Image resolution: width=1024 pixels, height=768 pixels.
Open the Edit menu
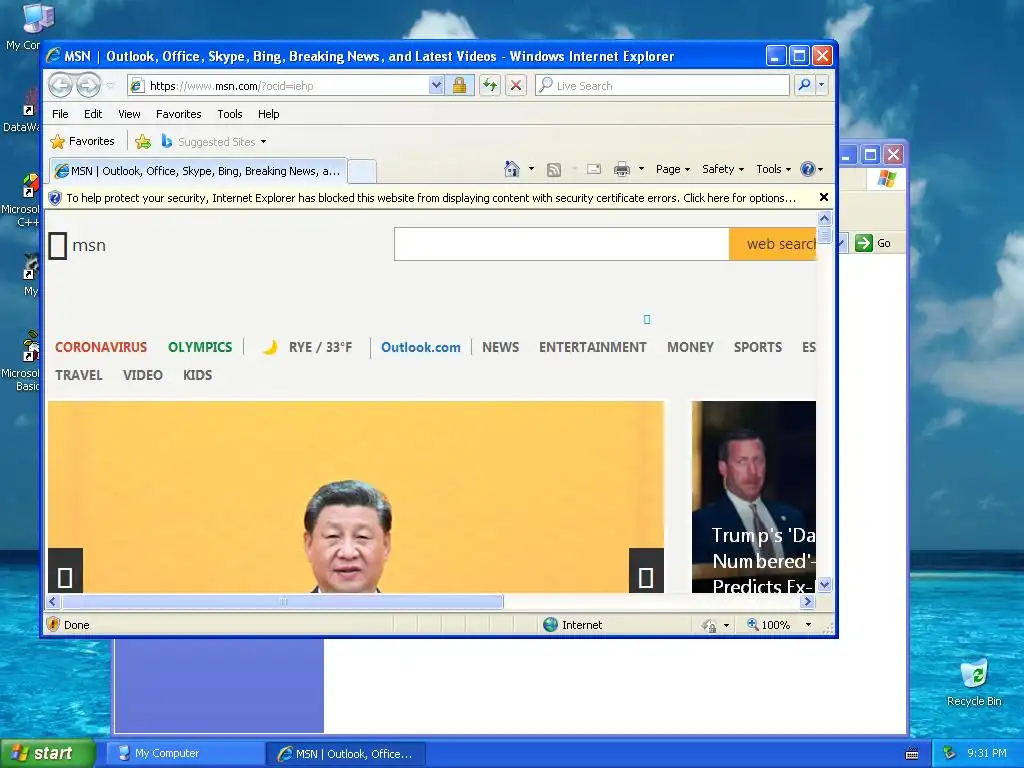(93, 114)
